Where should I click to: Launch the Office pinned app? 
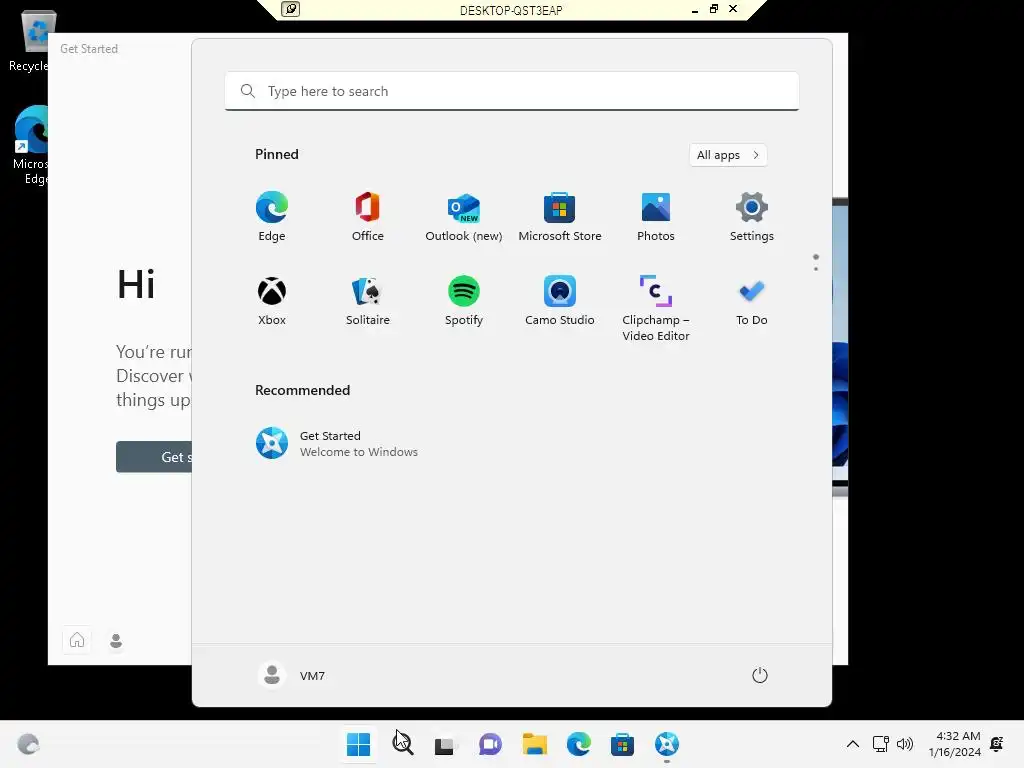(x=368, y=216)
